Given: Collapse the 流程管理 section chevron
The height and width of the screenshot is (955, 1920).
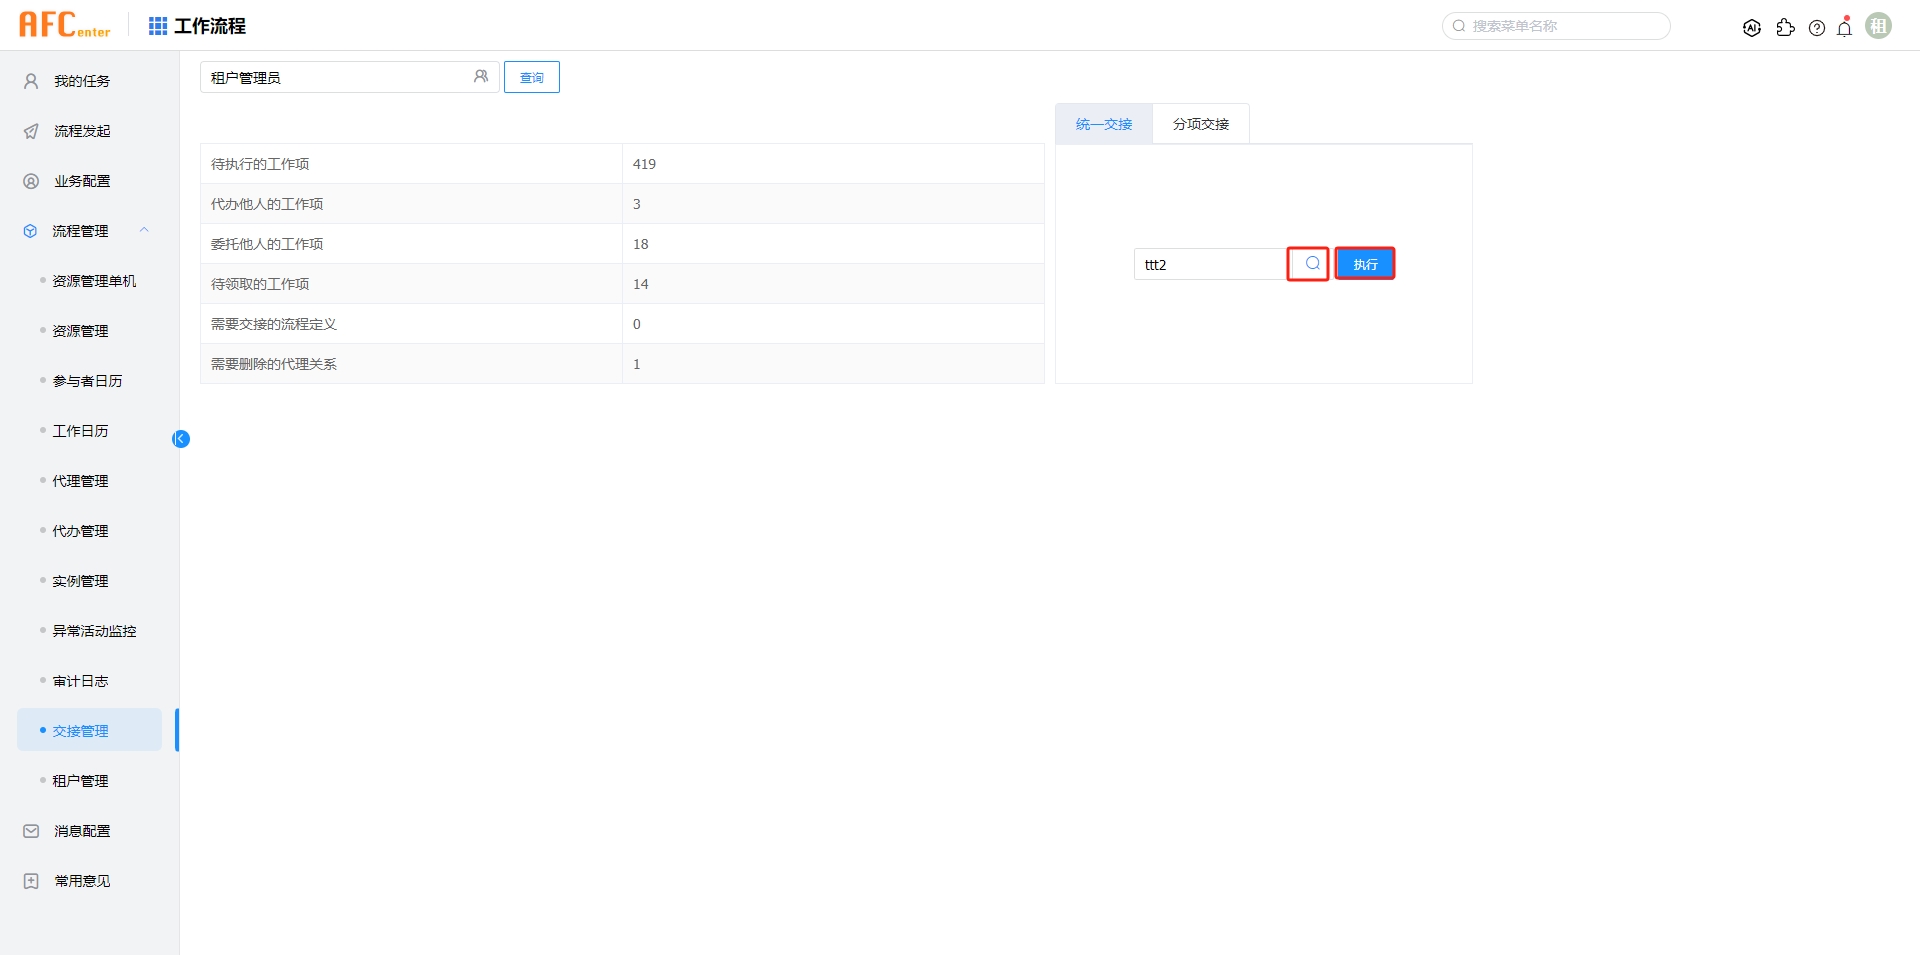Looking at the screenshot, I should pyautogui.click(x=144, y=230).
